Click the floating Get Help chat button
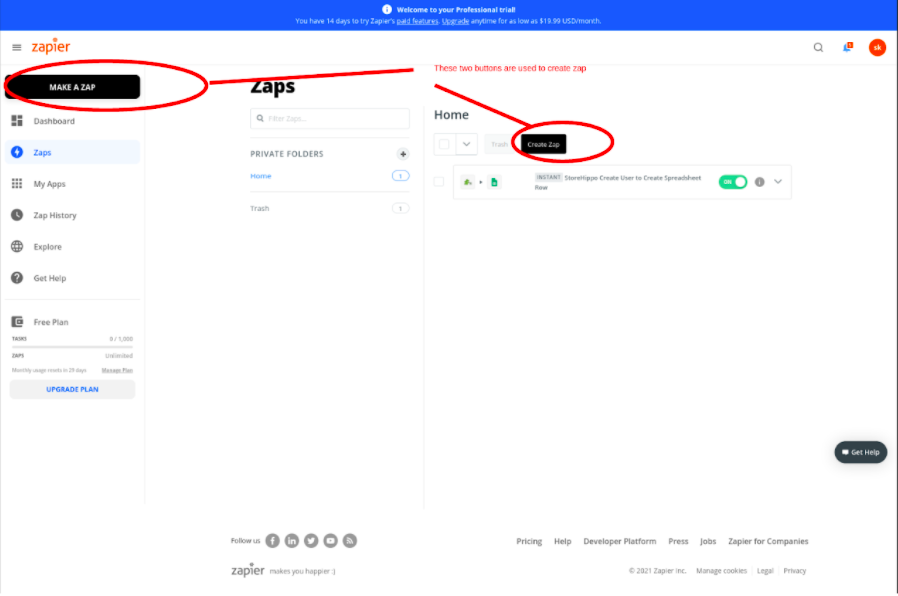This screenshot has height=596, width=898. [861, 452]
